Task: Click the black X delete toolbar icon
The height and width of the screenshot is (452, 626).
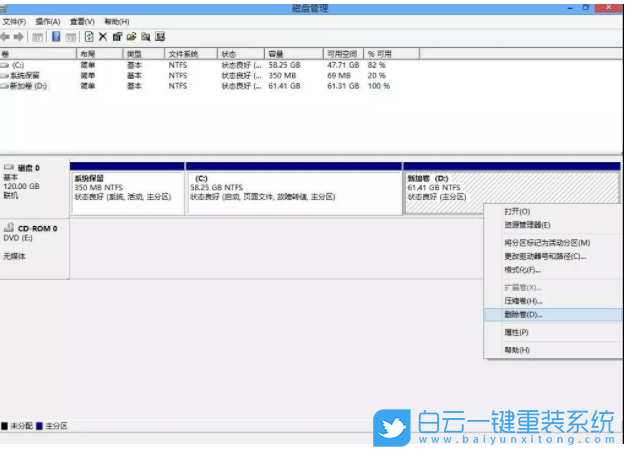Action: 102,36
